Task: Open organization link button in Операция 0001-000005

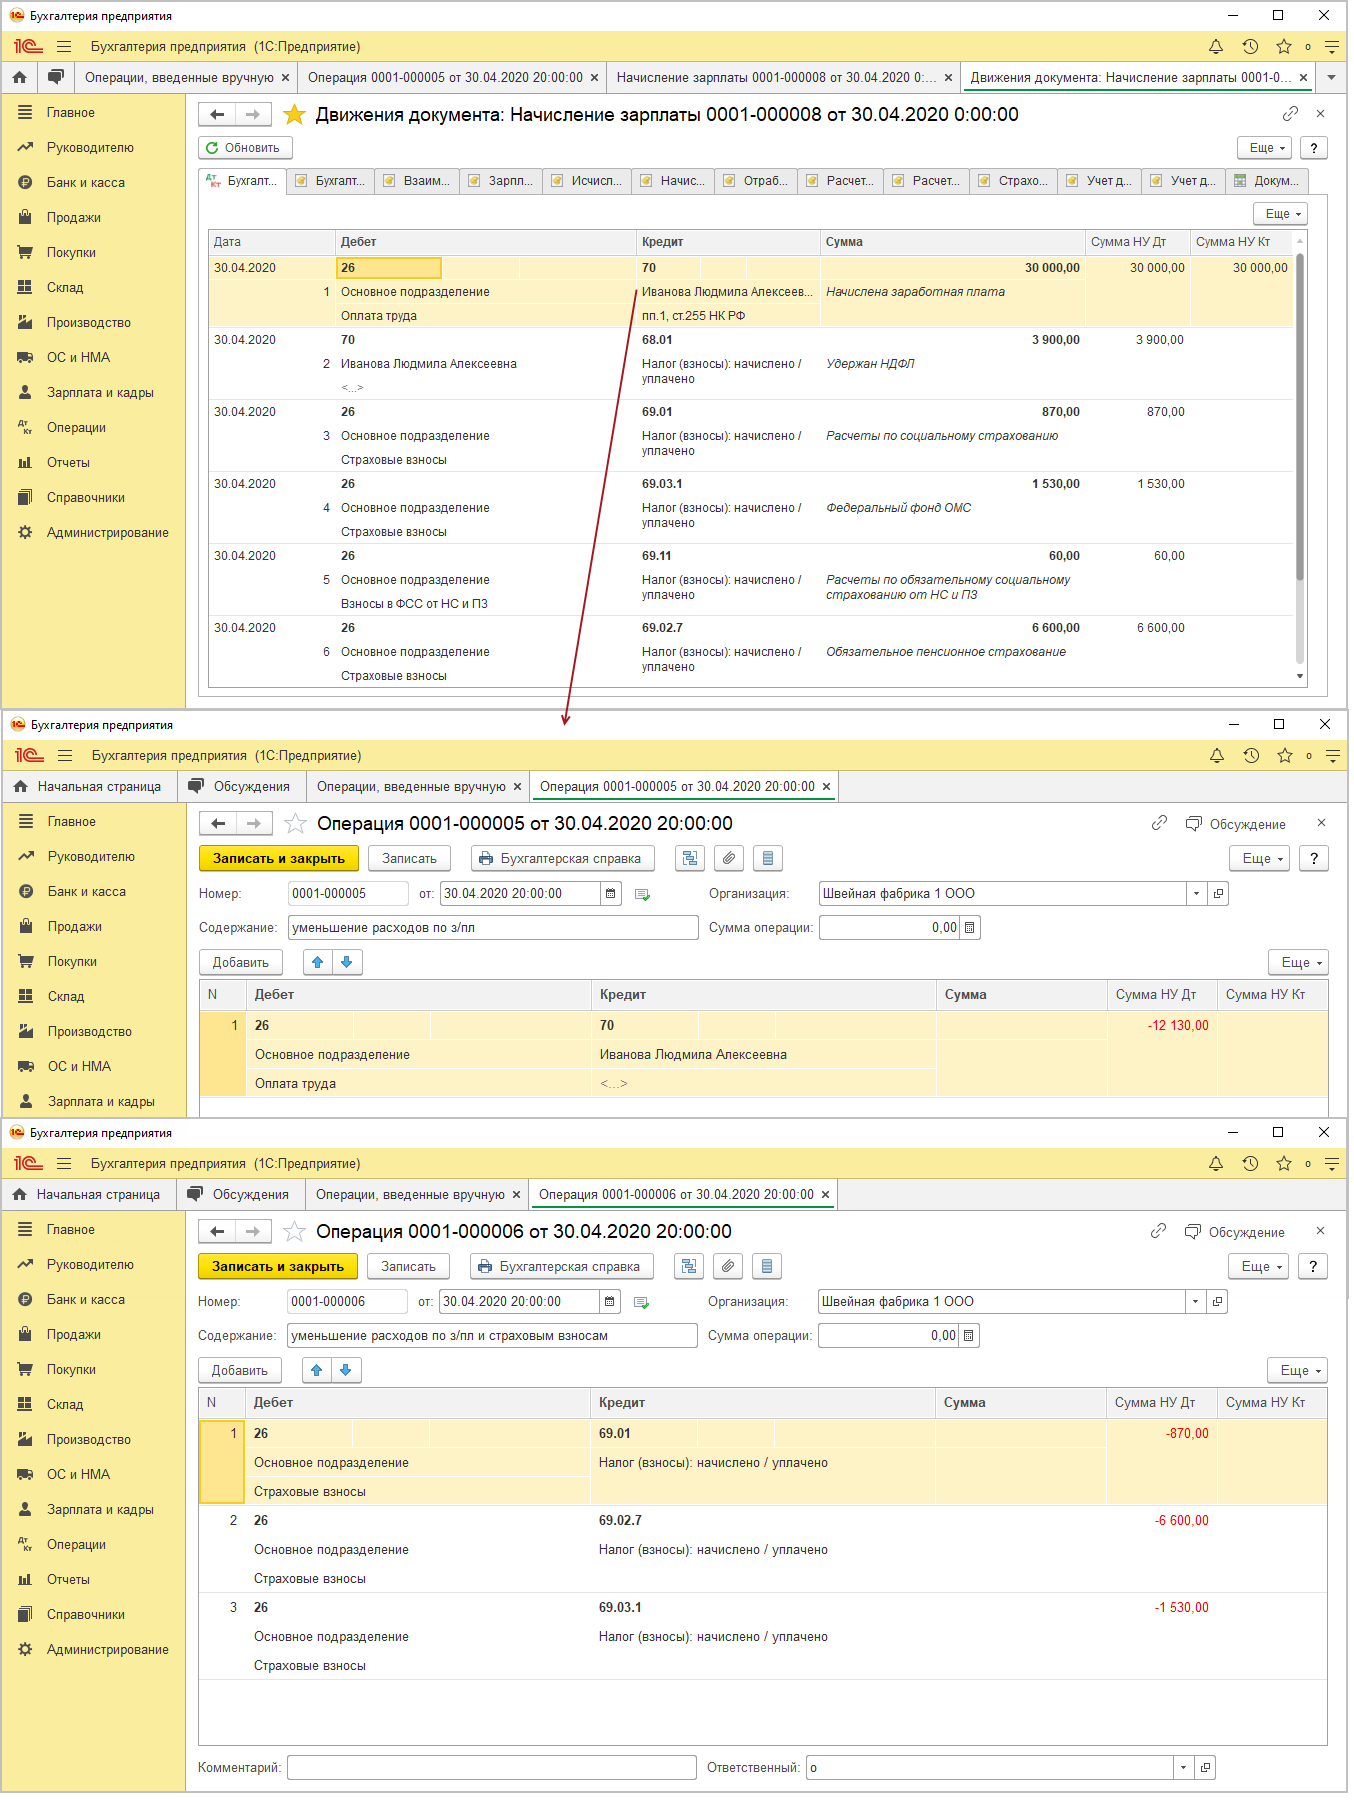Action: point(1219,894)
